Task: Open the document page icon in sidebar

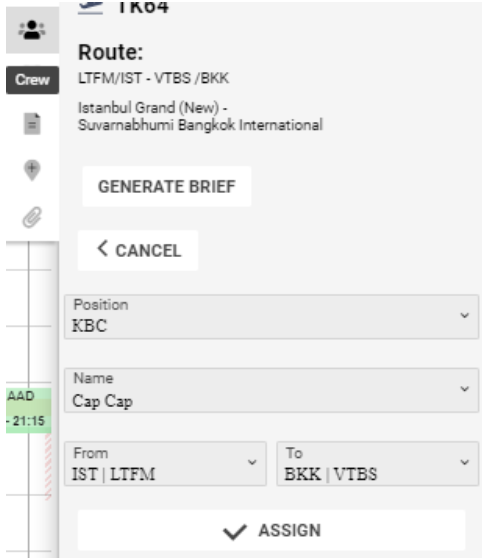Action: tap(32, 124)
